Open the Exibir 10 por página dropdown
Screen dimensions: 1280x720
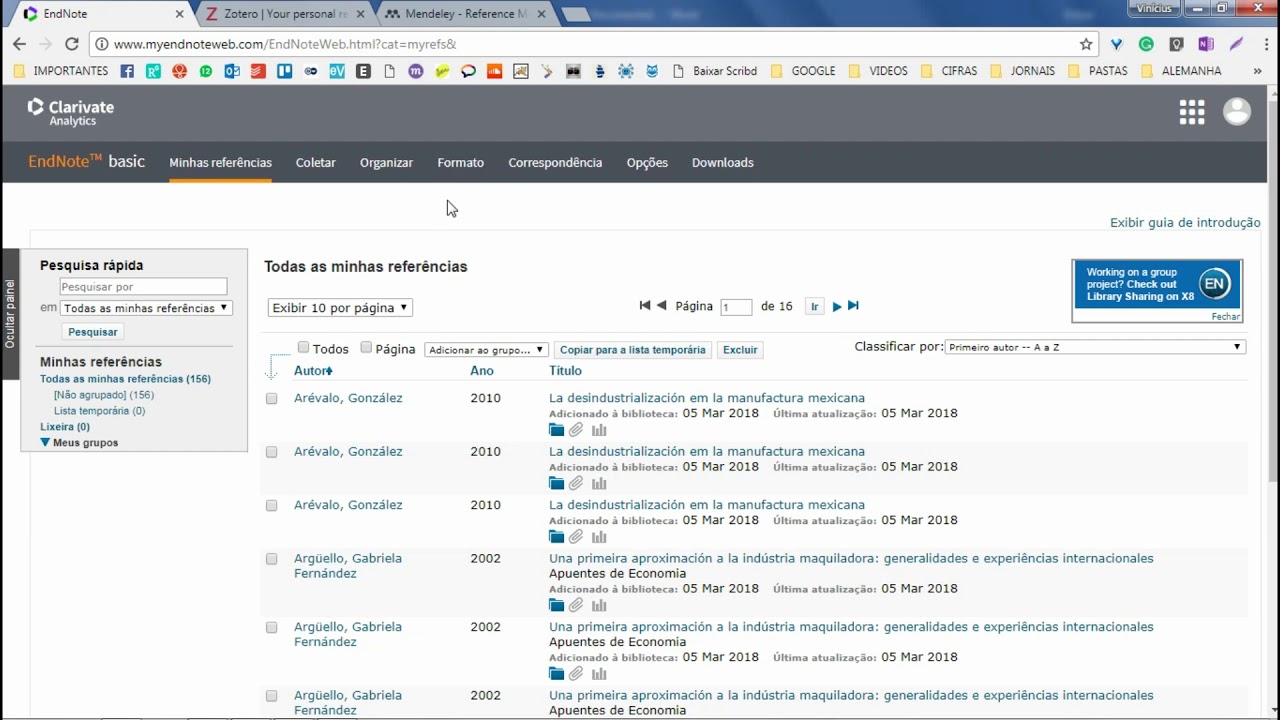click(x=340, y=308)
